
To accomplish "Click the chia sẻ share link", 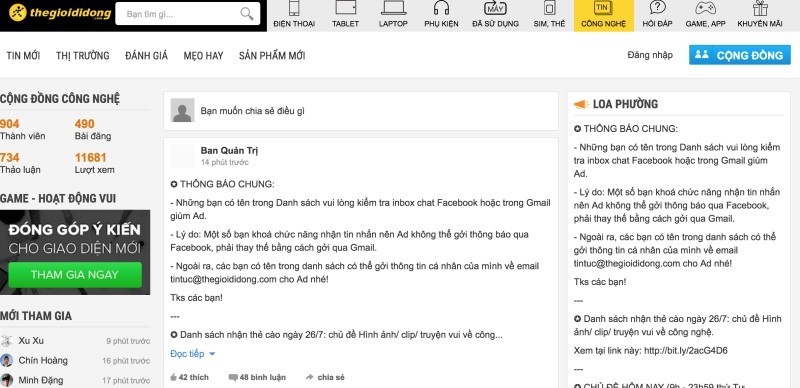I will [331, 377].
